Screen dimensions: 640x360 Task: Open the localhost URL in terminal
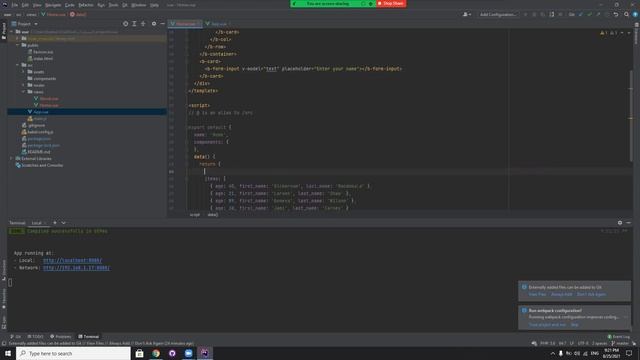(72, 260)
